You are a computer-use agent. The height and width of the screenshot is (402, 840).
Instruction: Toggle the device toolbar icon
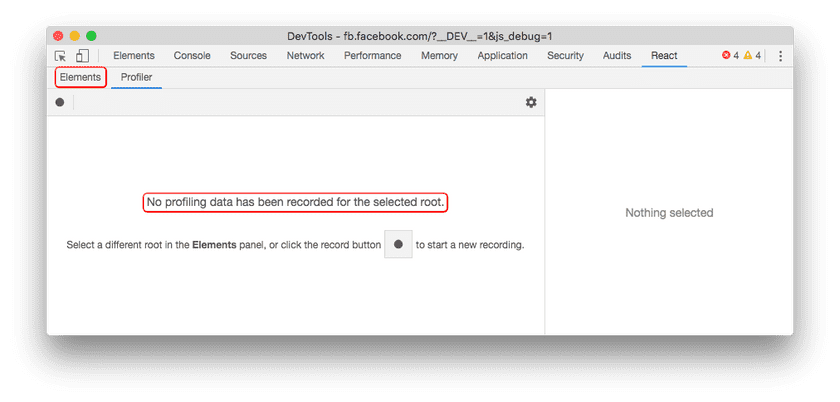coord(82,56)
